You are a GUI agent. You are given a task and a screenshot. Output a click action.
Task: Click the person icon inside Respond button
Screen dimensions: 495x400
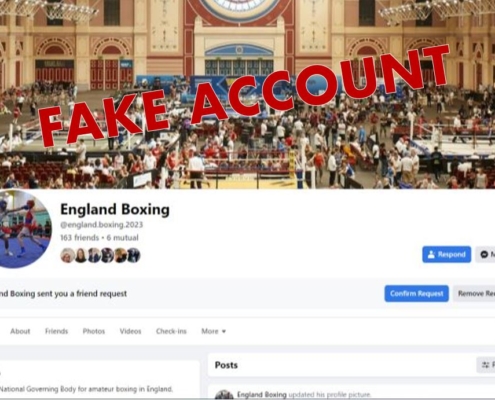[x=431, y=254]
